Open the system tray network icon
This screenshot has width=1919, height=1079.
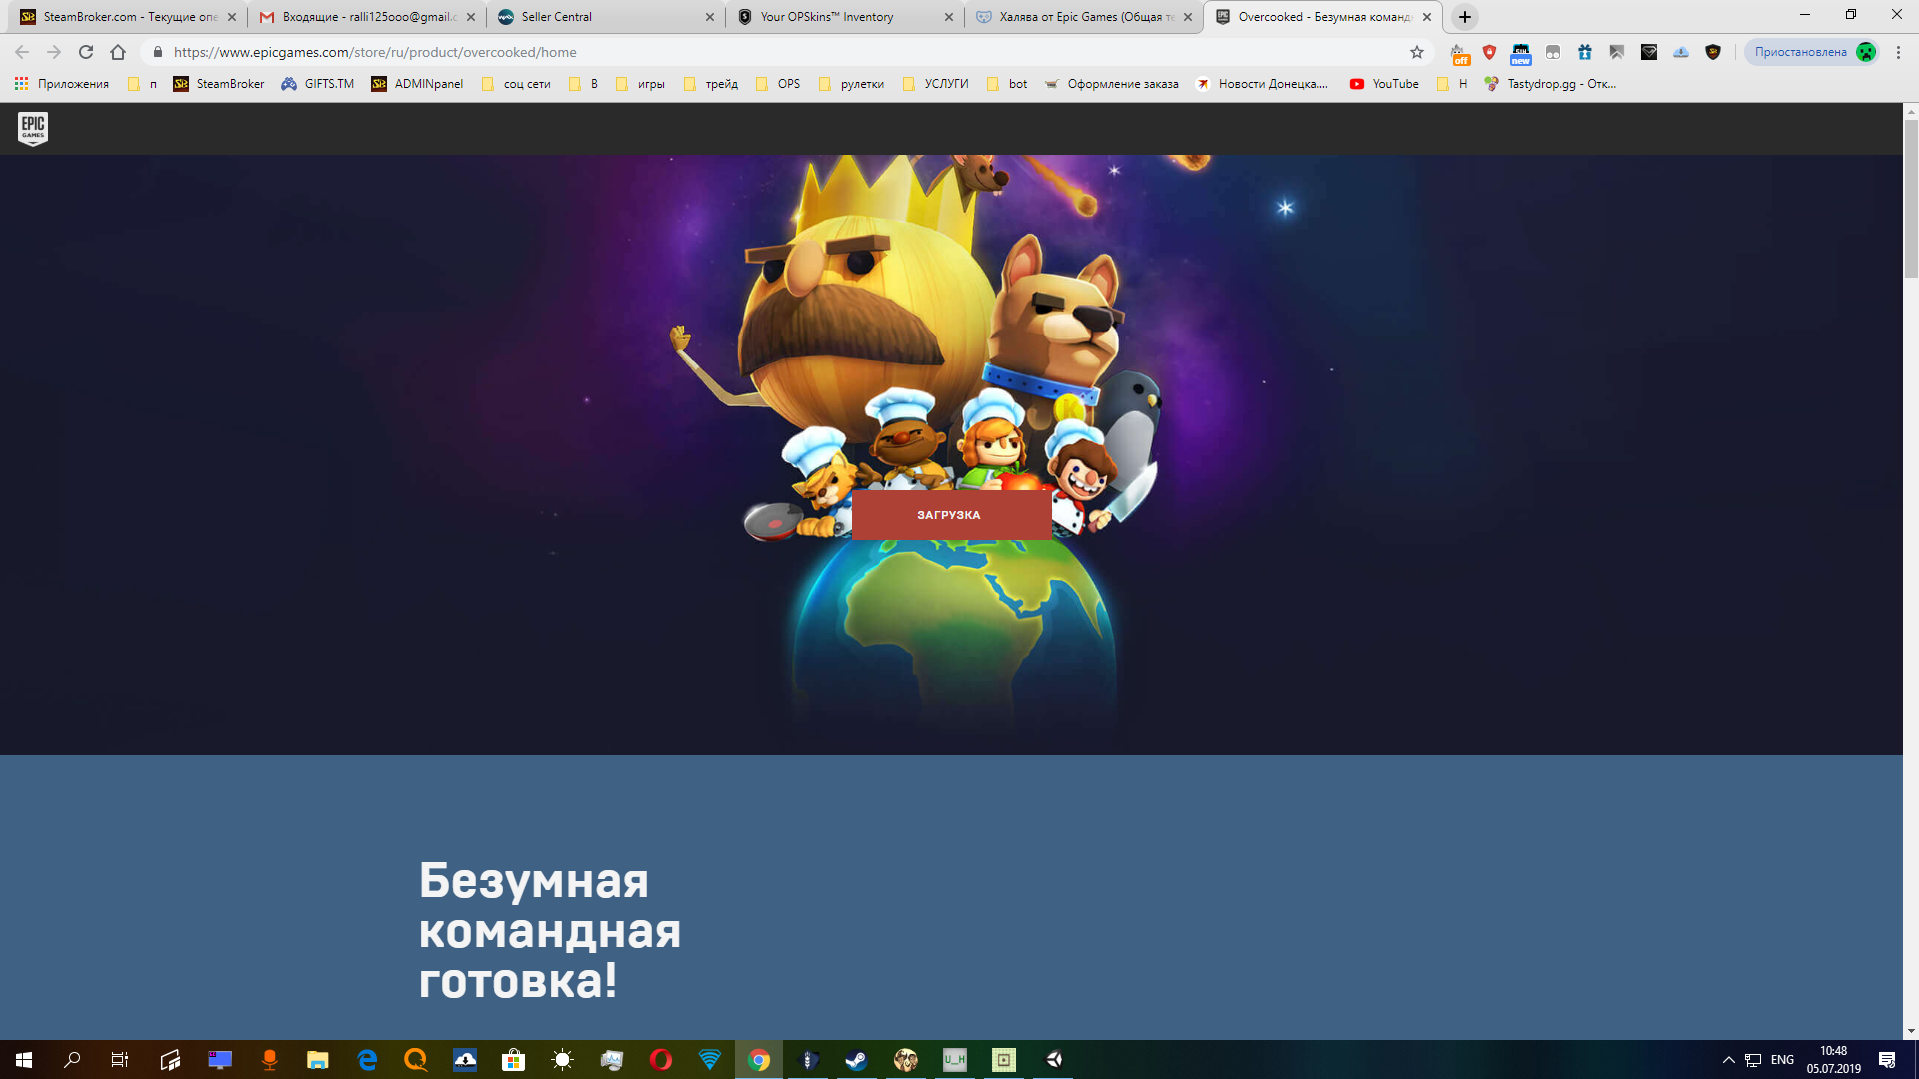1753,1059
